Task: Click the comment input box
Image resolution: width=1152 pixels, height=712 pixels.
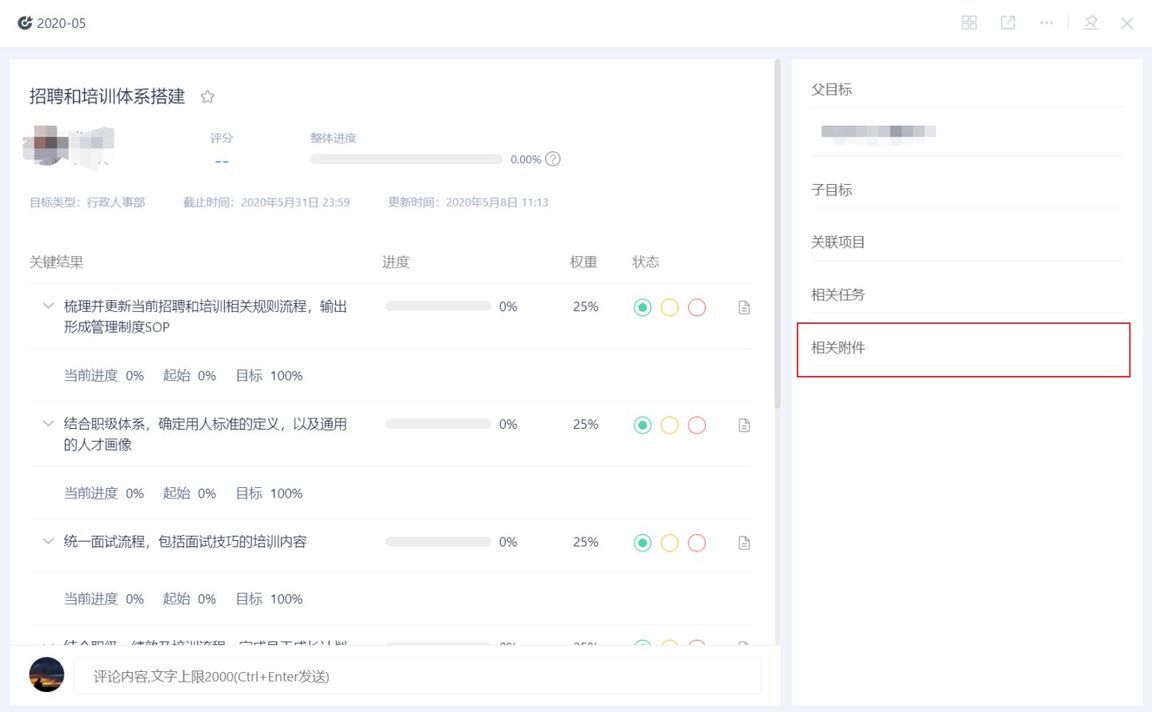Action: point(417,676)
